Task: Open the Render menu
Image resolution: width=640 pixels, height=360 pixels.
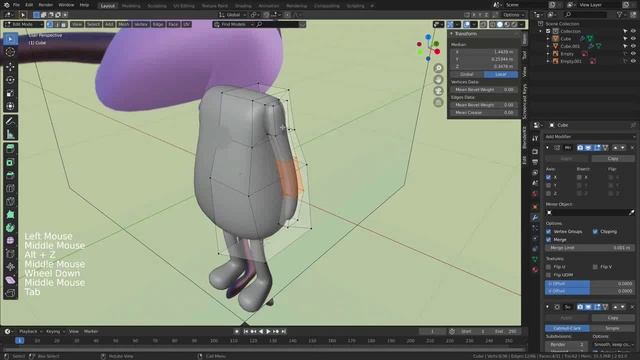Action: (45, 5)
